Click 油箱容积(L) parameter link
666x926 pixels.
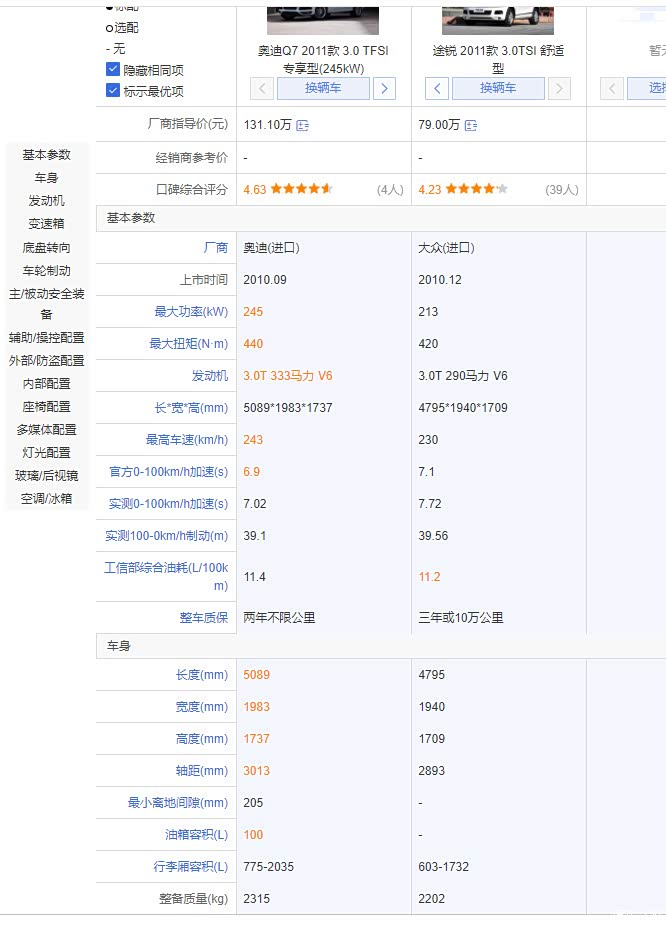(197, 834)
